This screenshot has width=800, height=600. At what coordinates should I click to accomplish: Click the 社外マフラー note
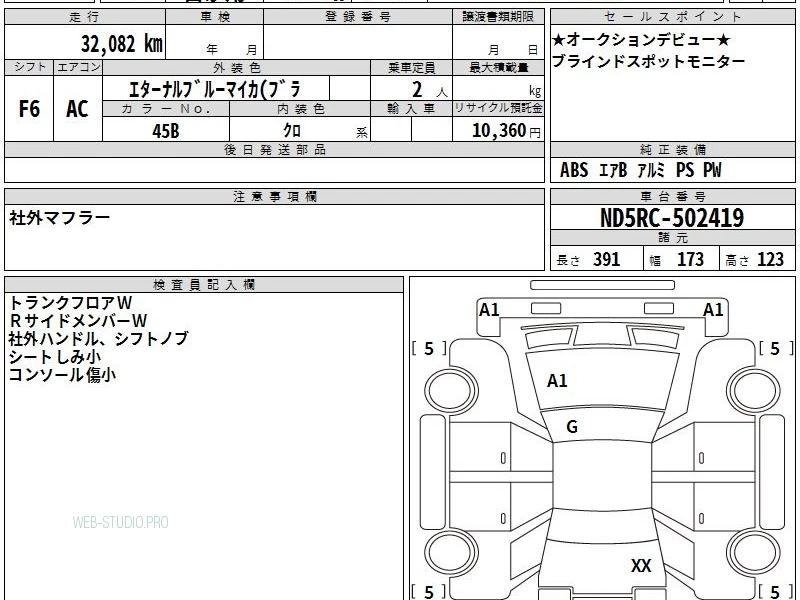tap(59, 218)
